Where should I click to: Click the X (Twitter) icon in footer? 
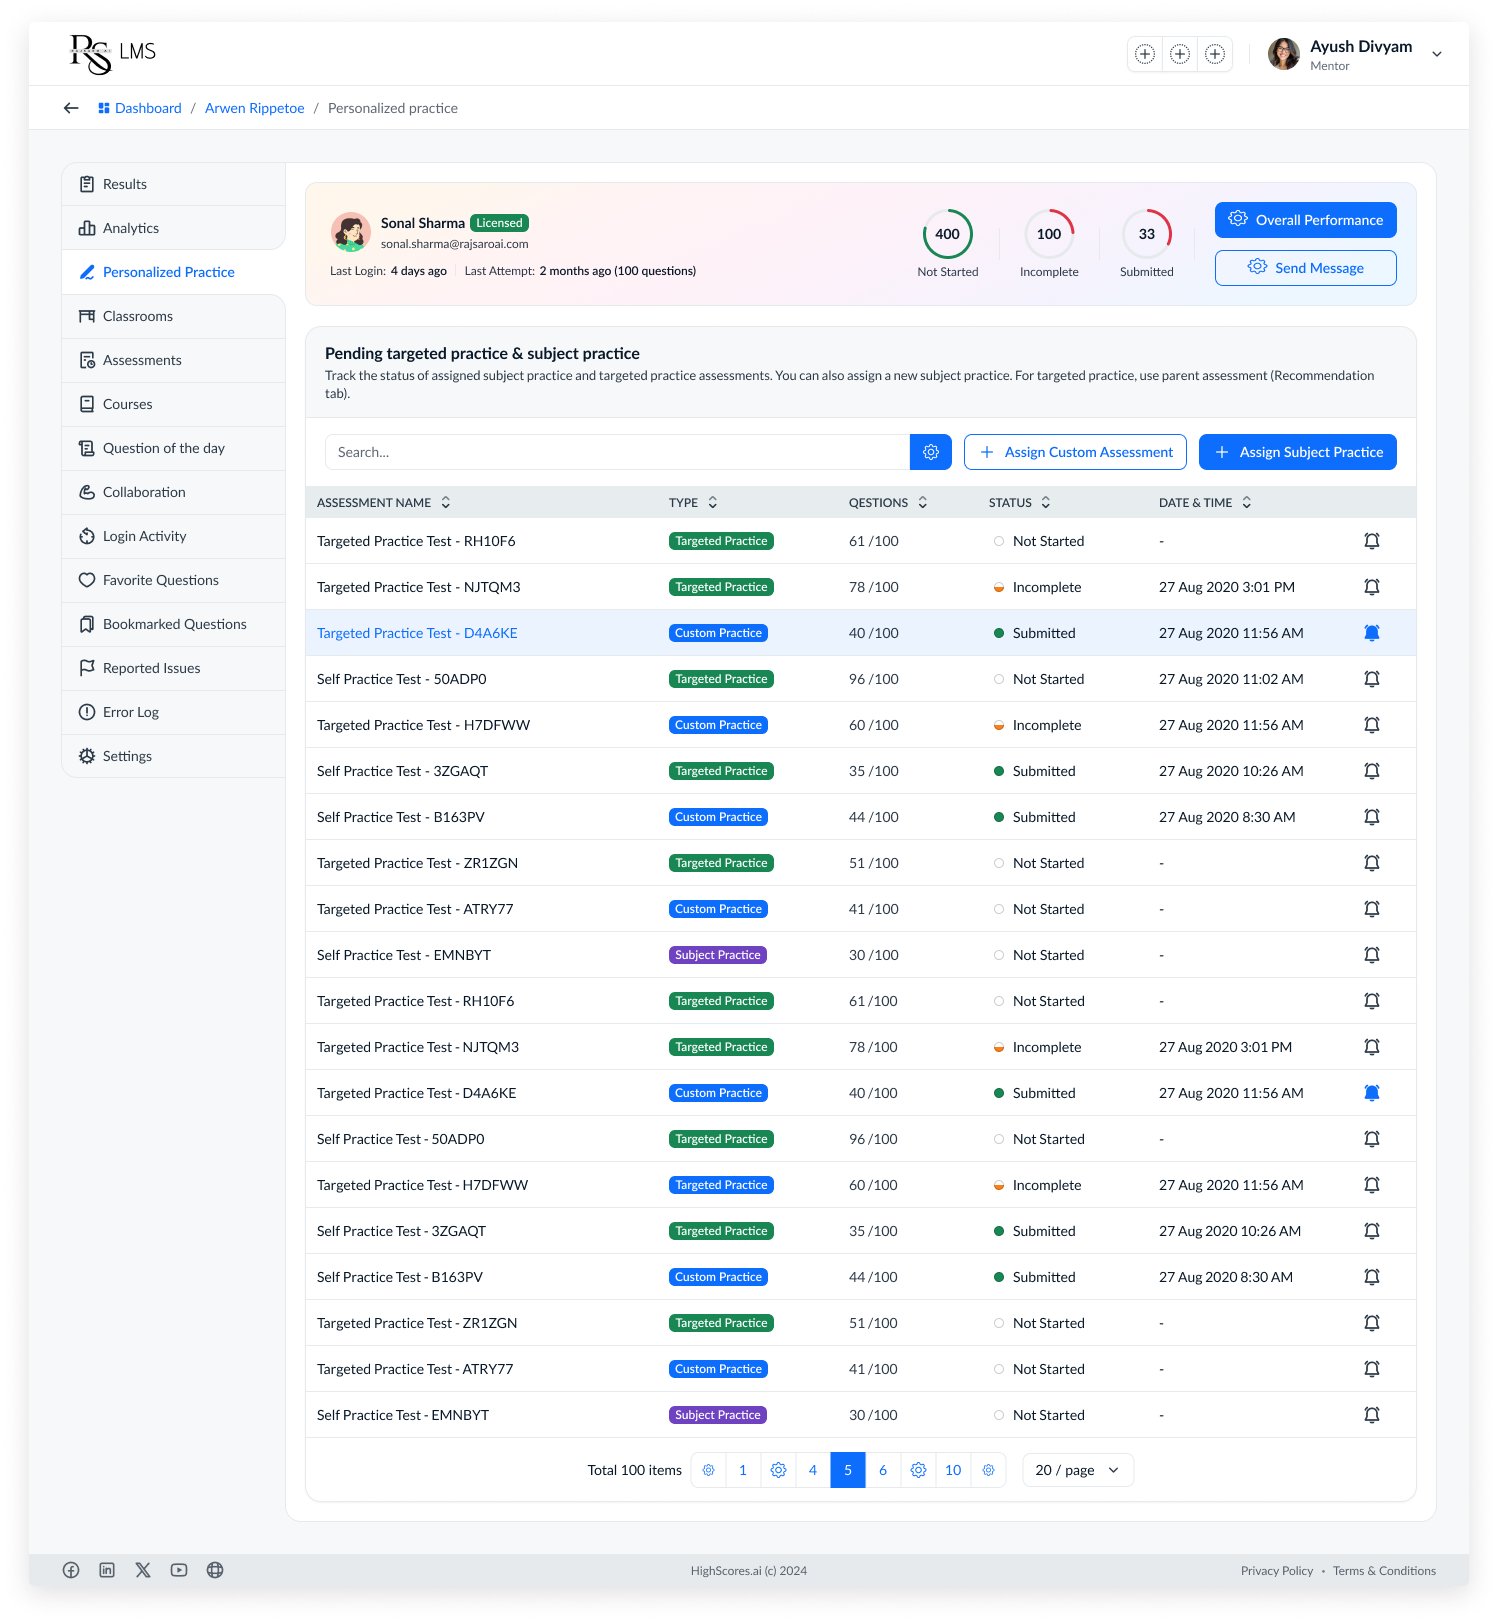pyautogui.click(x=143, y=1570)
